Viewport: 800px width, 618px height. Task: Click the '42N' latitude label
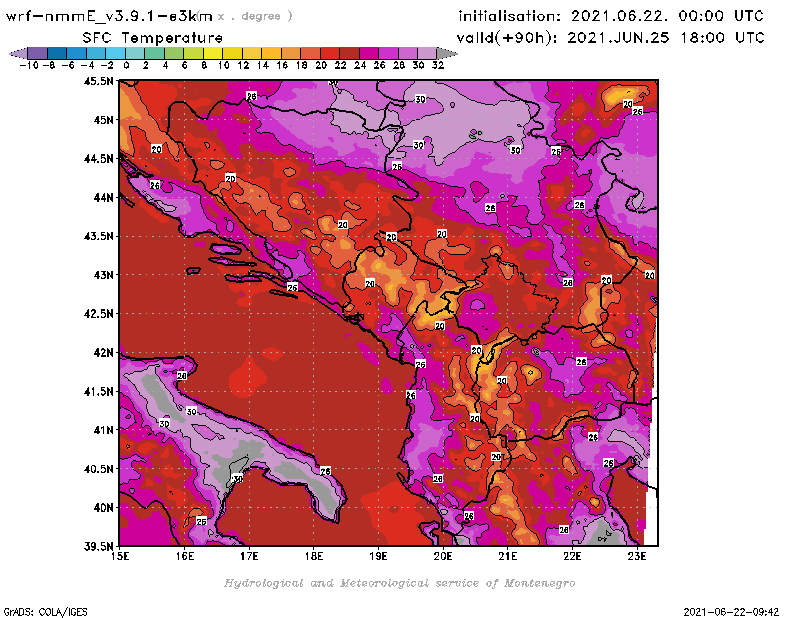pyautogui.click(x=104, y=353)
